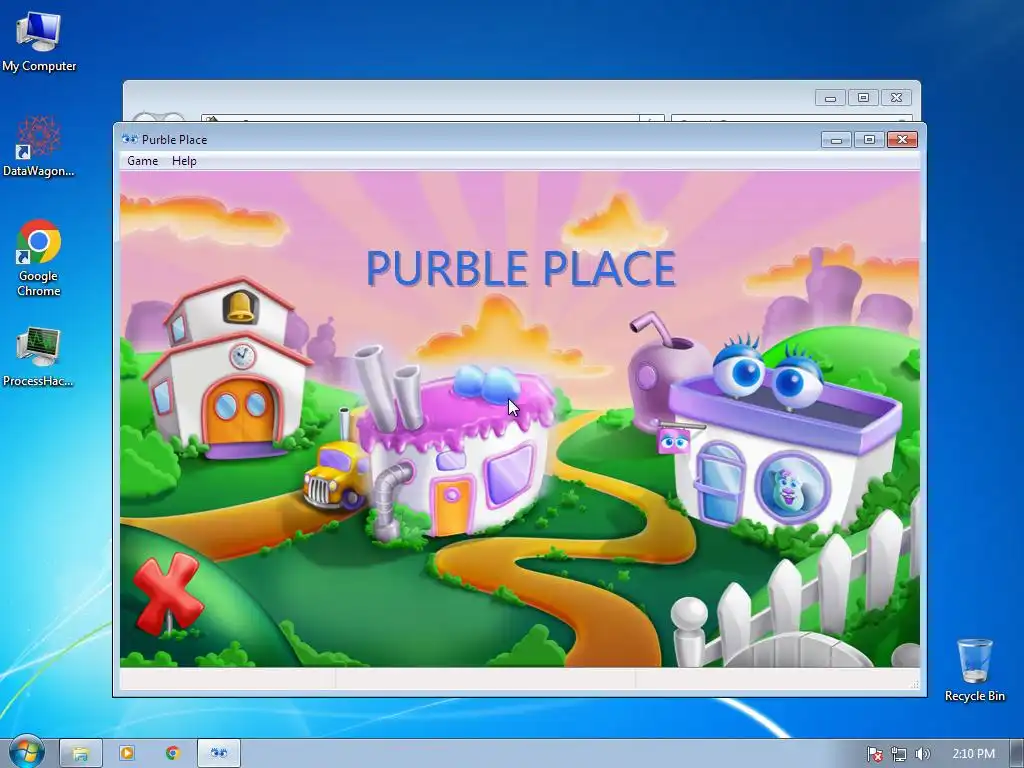Open ProcessHacker desktop shortcut

[x=39, y=357]
